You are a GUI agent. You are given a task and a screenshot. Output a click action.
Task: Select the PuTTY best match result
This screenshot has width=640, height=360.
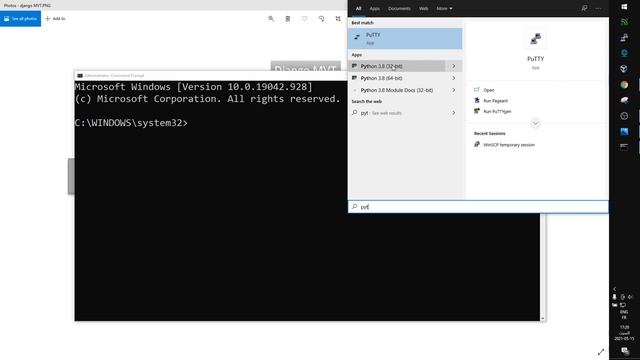tap(405, 39)
